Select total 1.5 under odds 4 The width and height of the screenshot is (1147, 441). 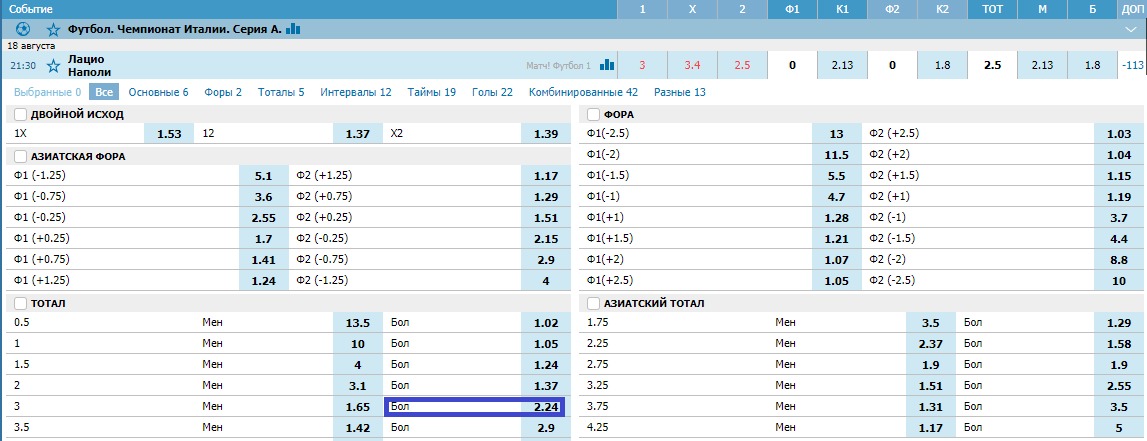(358, 364)
